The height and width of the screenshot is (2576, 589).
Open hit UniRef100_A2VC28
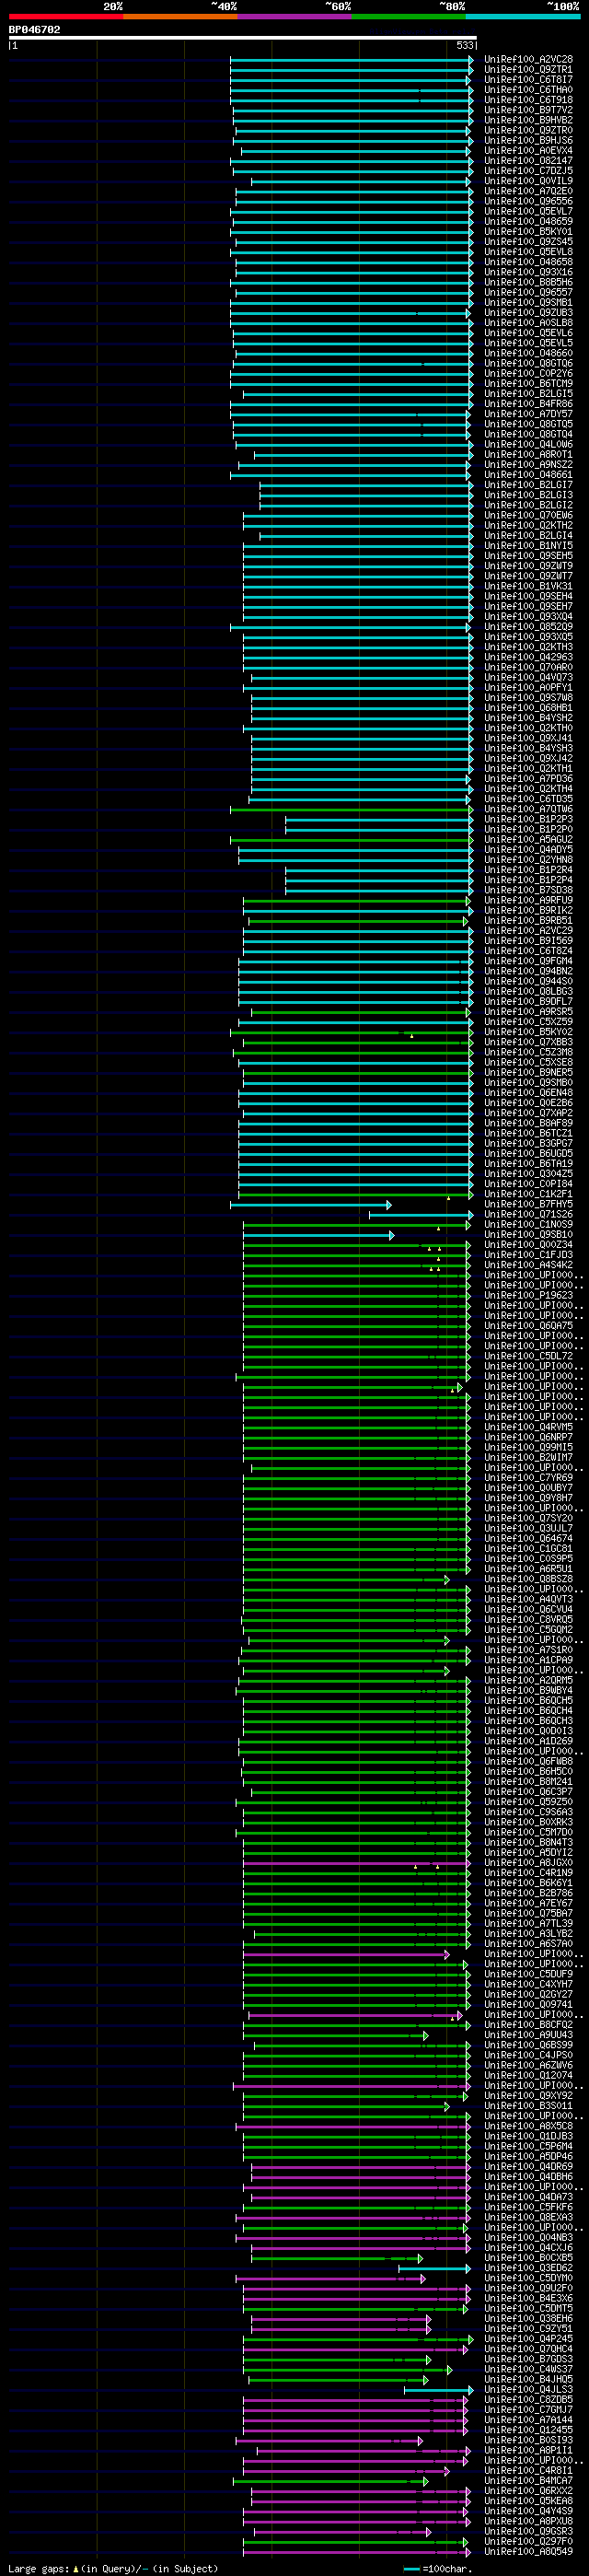point(529,60)
